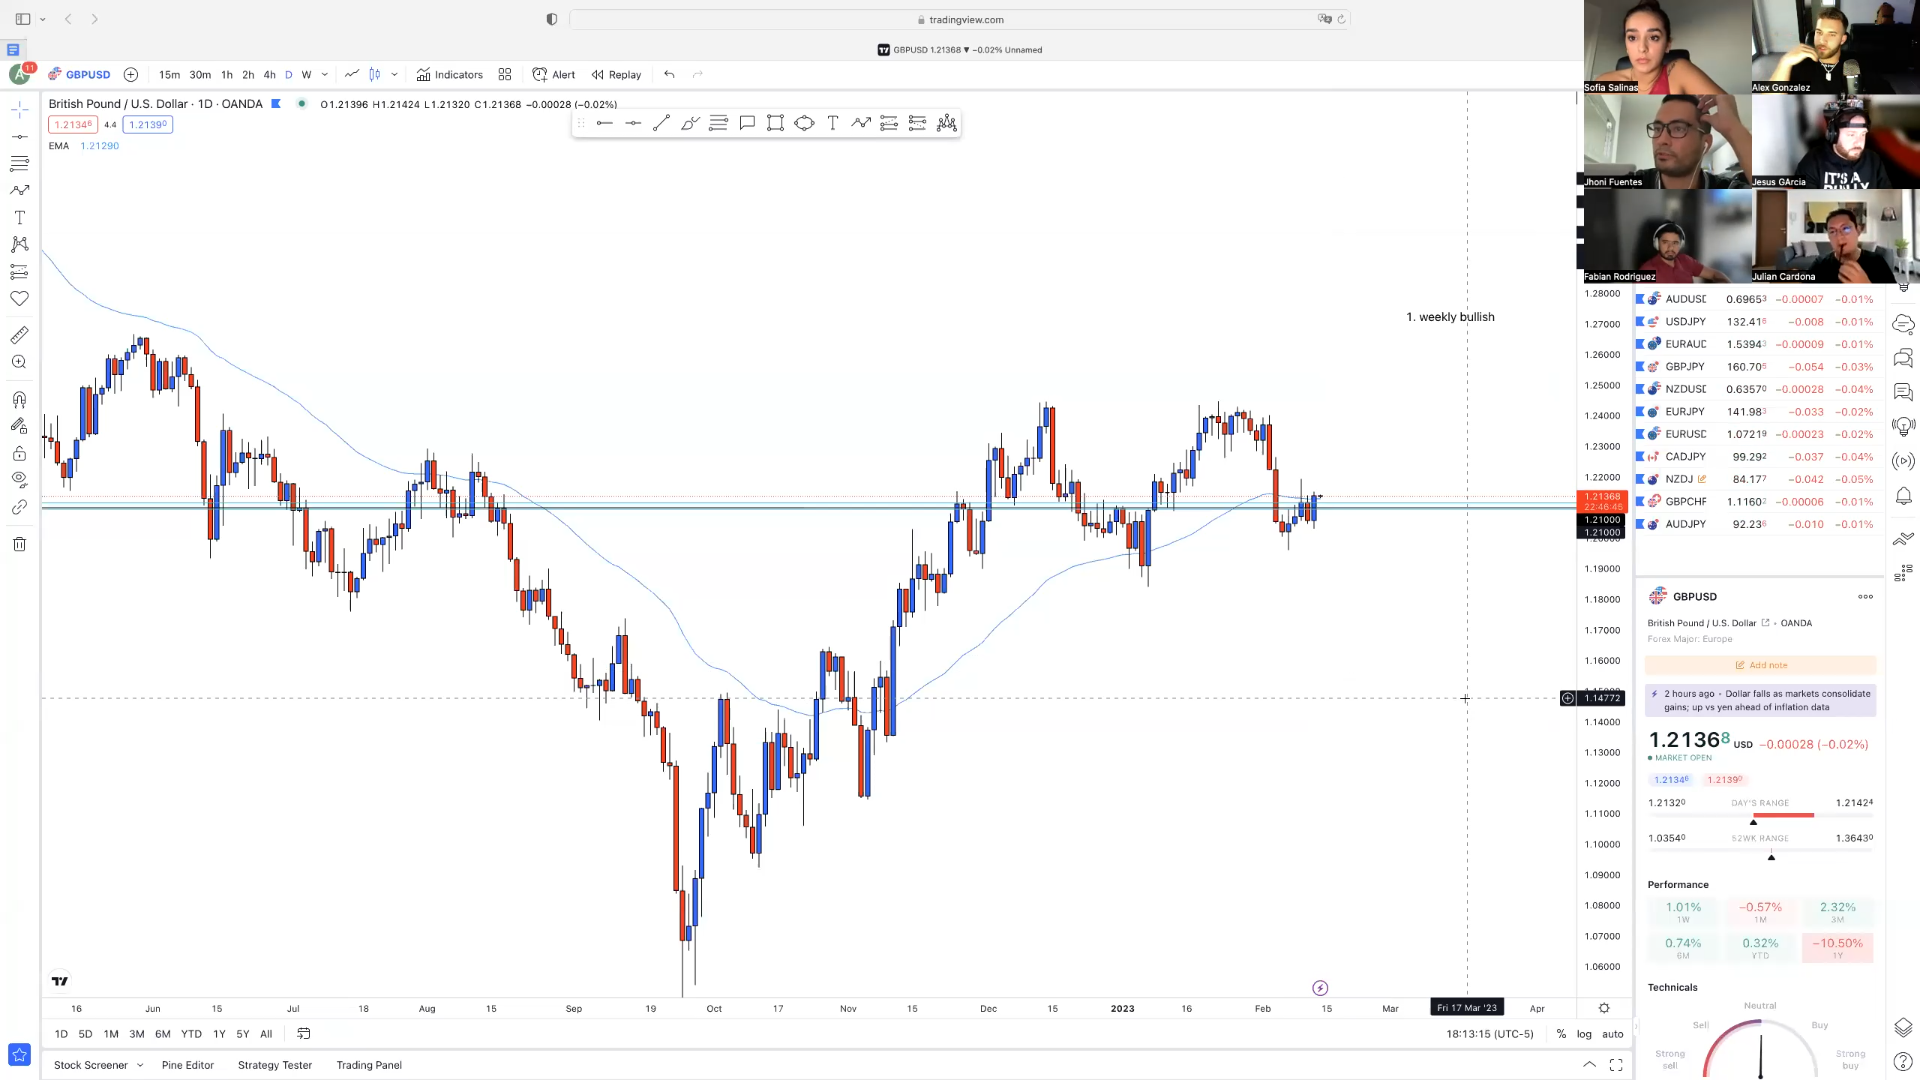Toggle auto scale at bottom right
This screenshot has width=1920, height=1080.
point(1612,1034)
